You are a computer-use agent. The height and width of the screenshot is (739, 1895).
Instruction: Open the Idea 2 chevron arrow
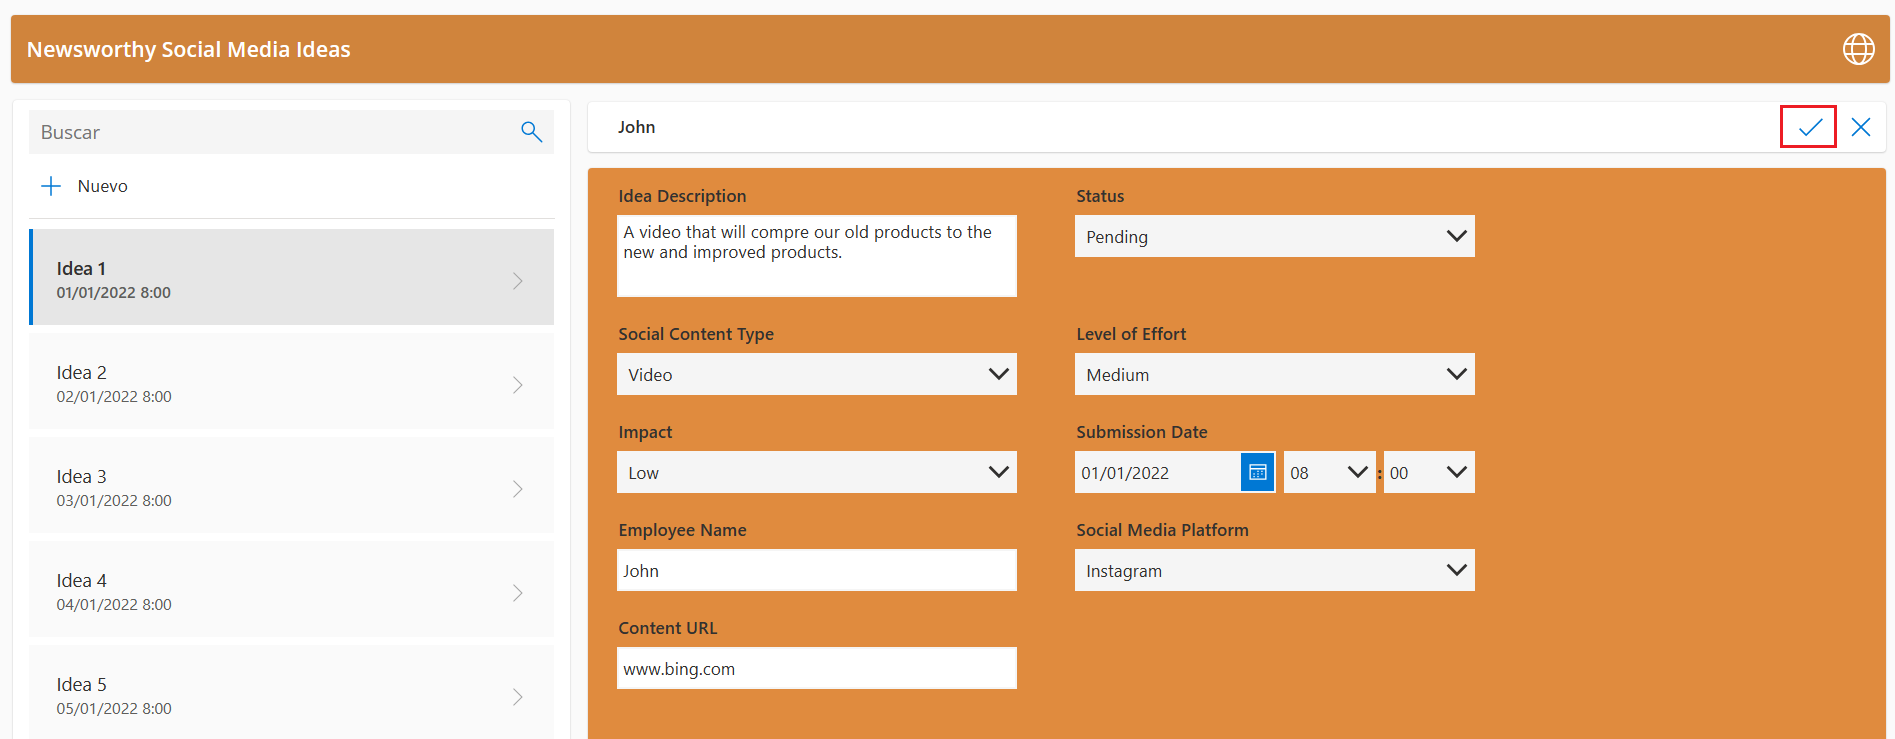click(518, 385)
